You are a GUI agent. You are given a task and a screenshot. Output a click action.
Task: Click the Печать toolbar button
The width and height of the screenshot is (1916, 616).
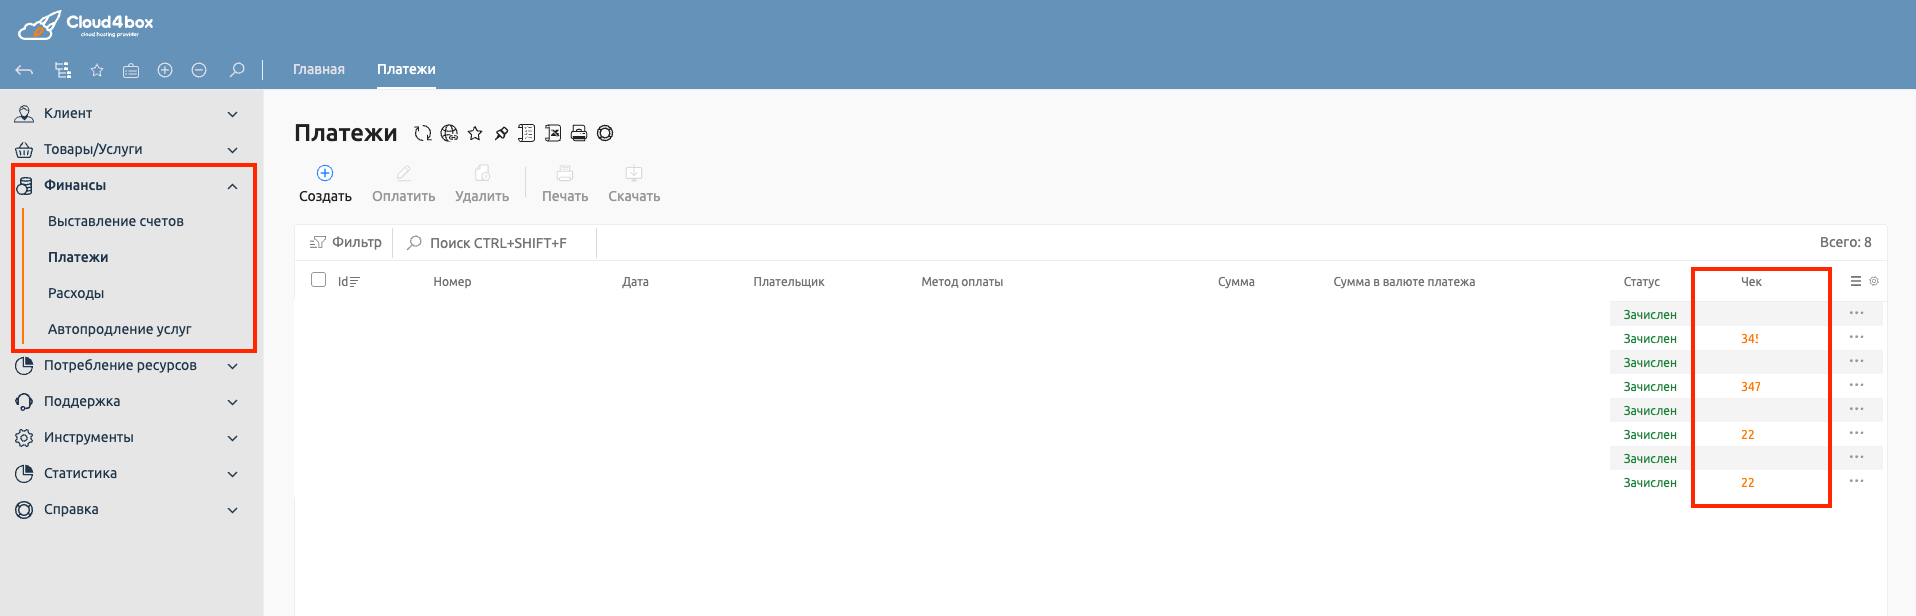(565, 184)
